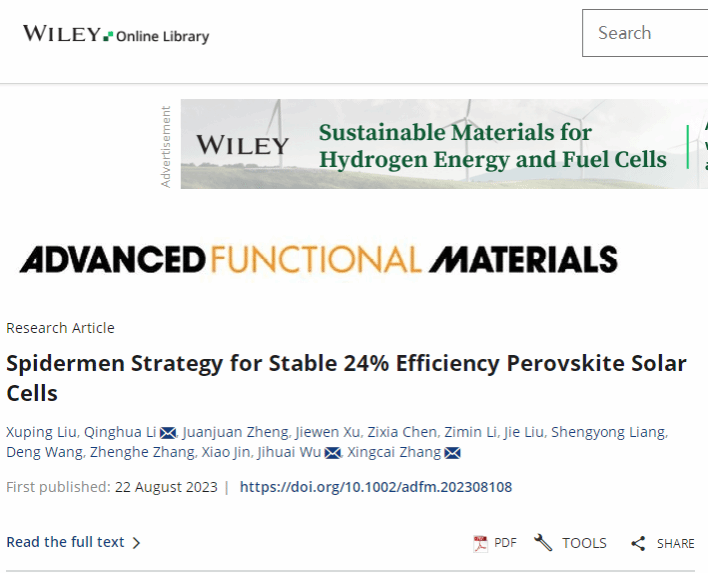Click the email icon beside Xingcai Zhang
This screenshot has height=573, width=708.
452,453
